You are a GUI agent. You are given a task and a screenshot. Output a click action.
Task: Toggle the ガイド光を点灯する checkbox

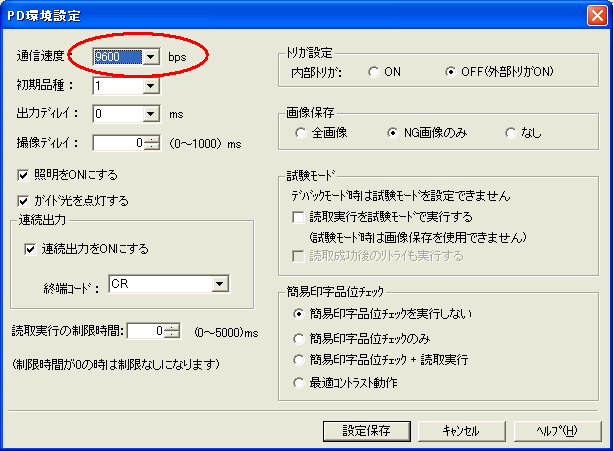pos(23,201)
